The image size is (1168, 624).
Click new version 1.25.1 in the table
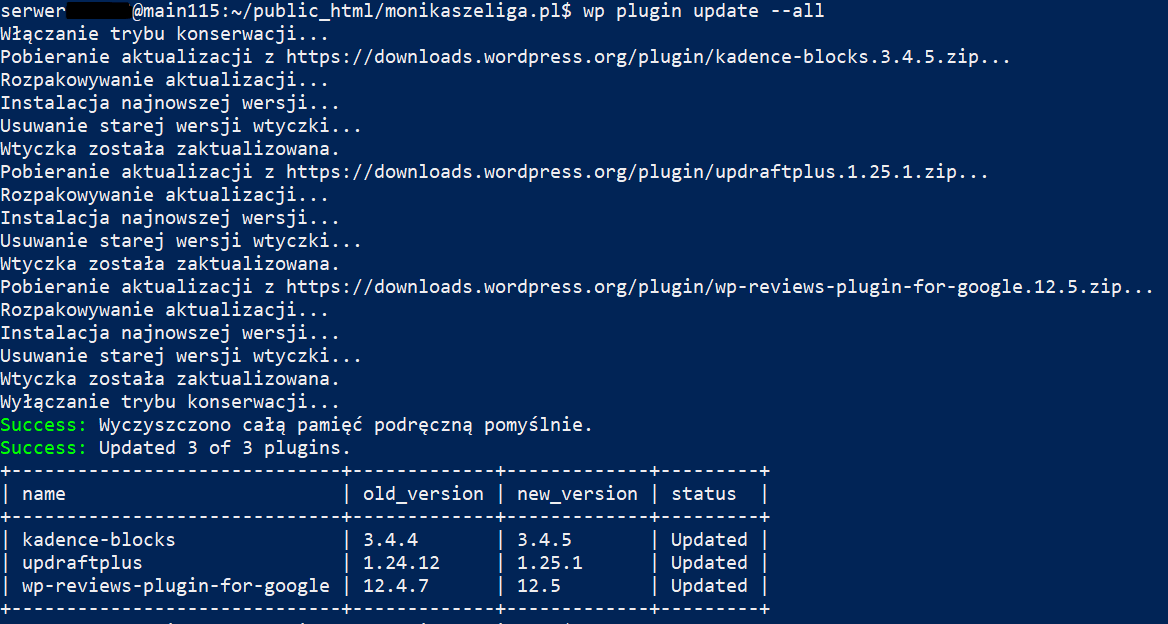click(549, 563)
